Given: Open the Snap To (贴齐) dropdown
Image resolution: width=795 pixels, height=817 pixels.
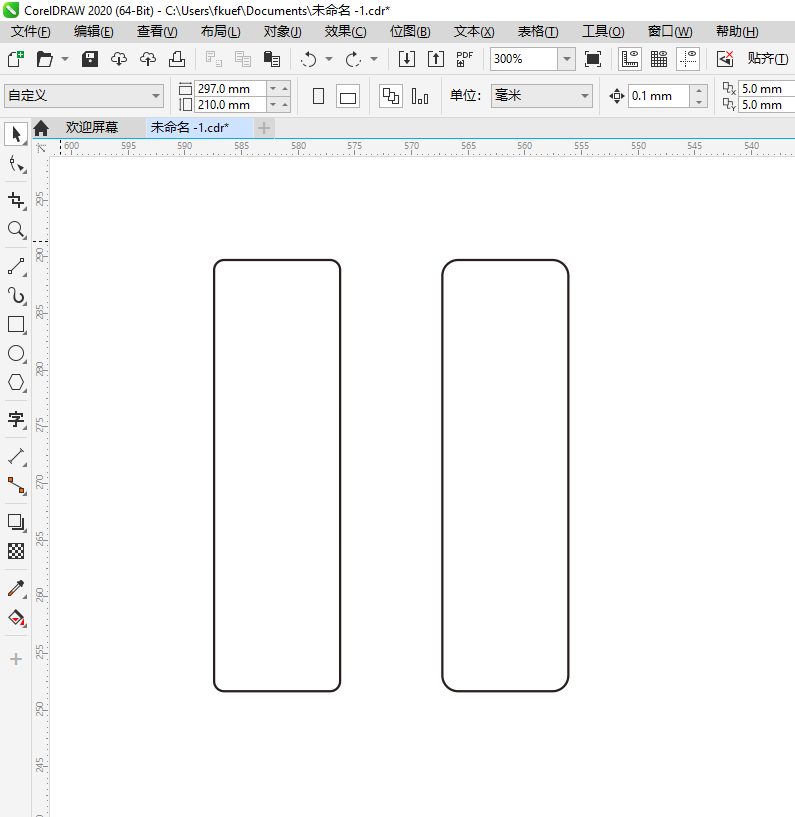Looking at the screenshot, I should coord(767,59).
